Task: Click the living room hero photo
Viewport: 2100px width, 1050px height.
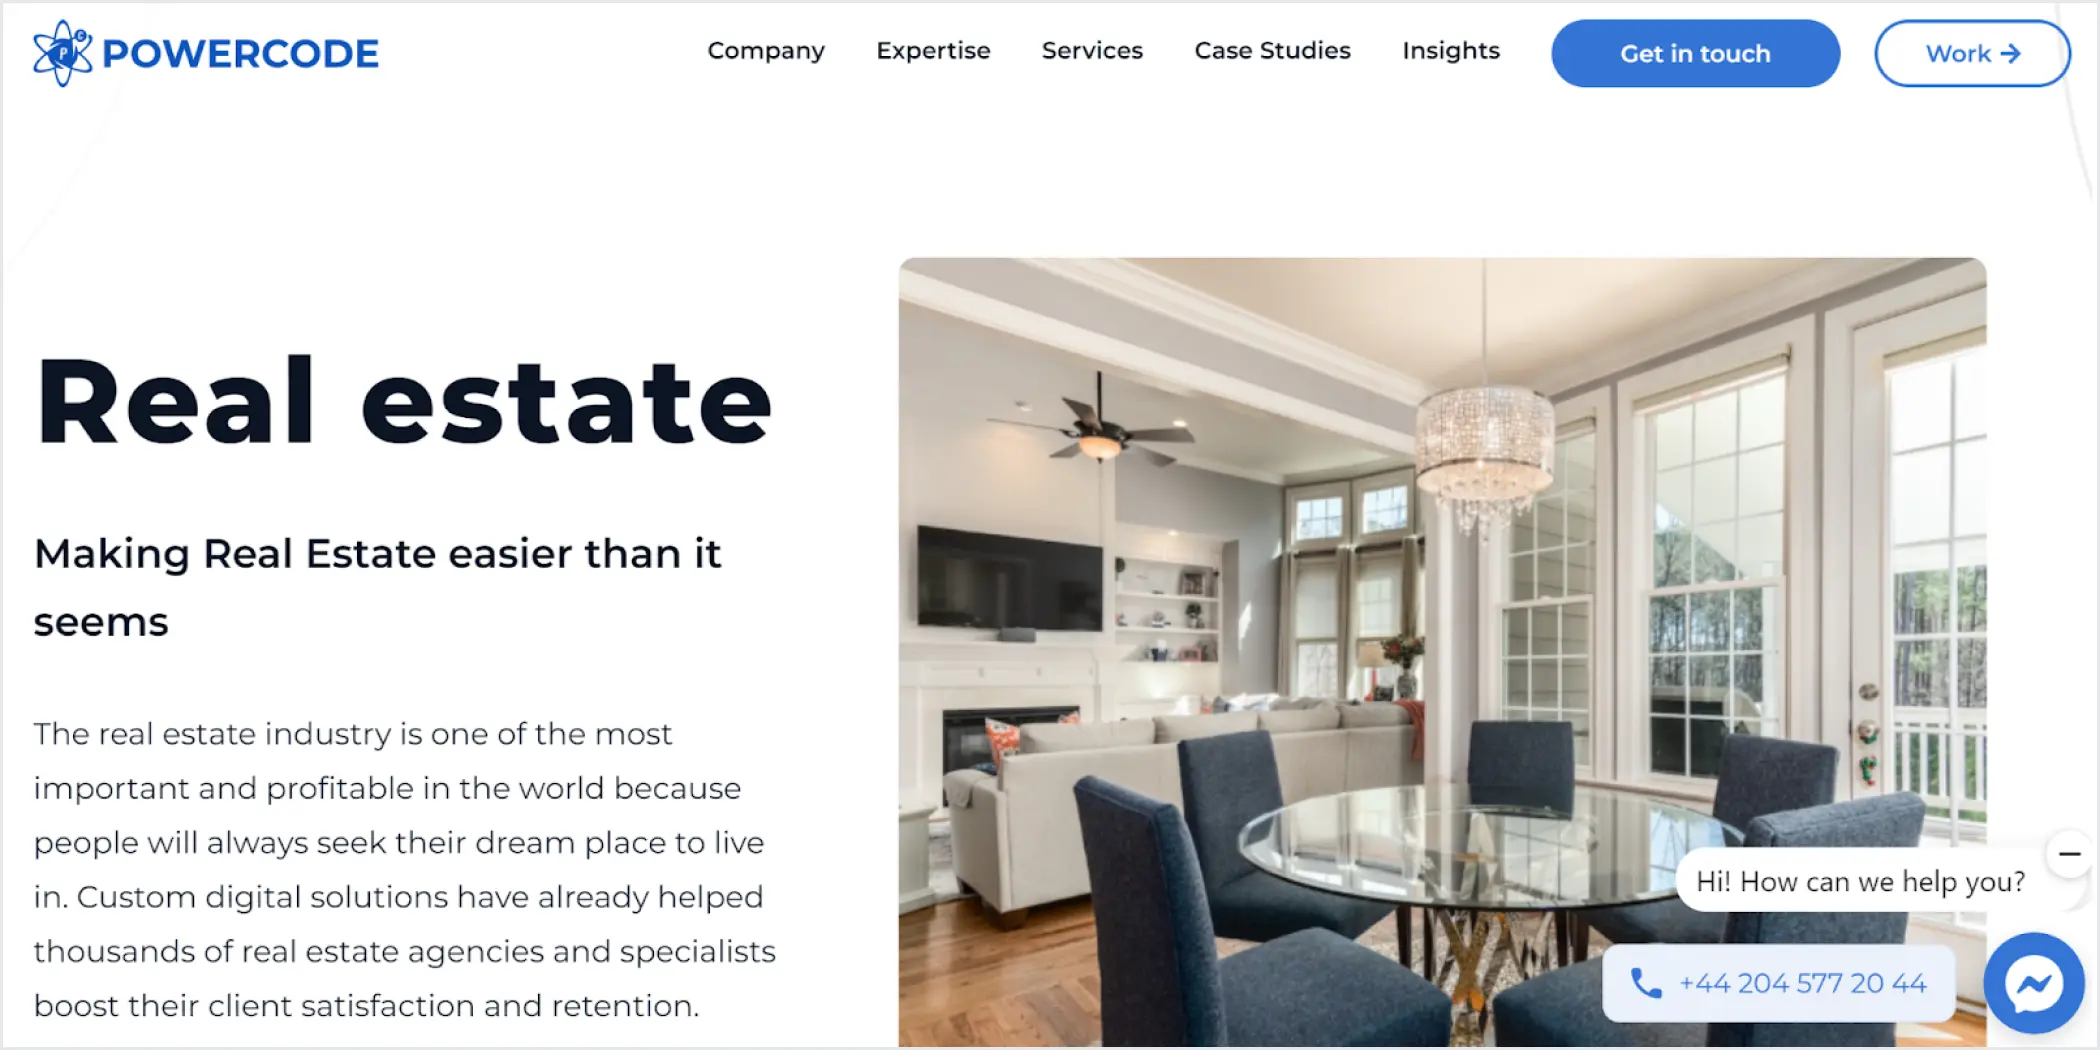Action: (1442, 652)
